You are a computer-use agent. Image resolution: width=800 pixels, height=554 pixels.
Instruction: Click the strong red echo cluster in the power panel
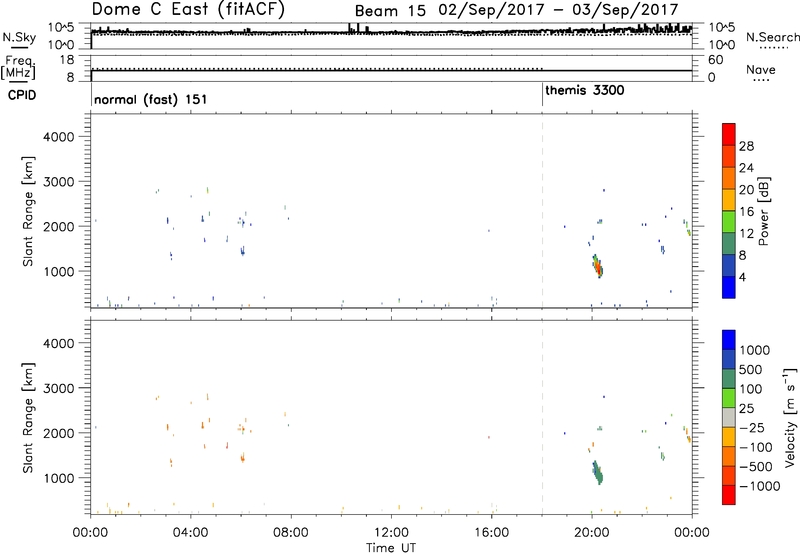pos(598,266)
